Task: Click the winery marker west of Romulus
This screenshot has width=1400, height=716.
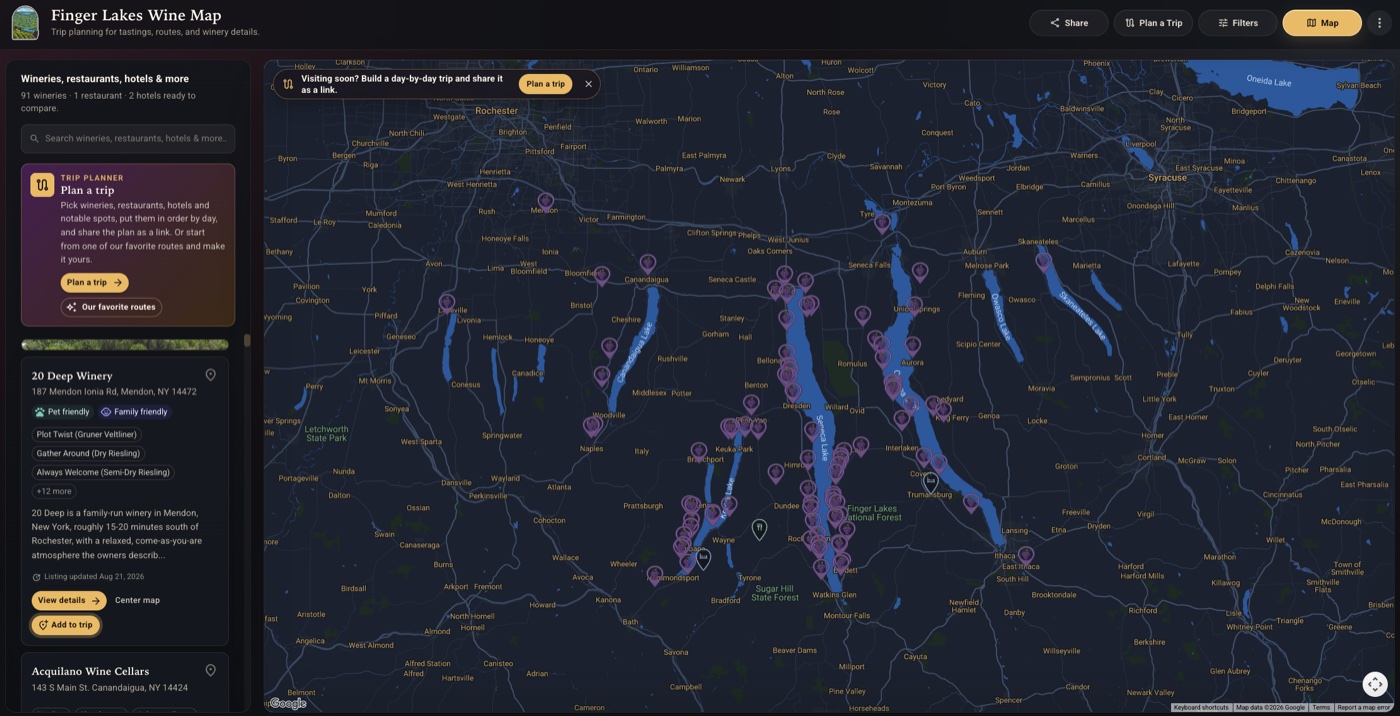Action: coord(863,315)
